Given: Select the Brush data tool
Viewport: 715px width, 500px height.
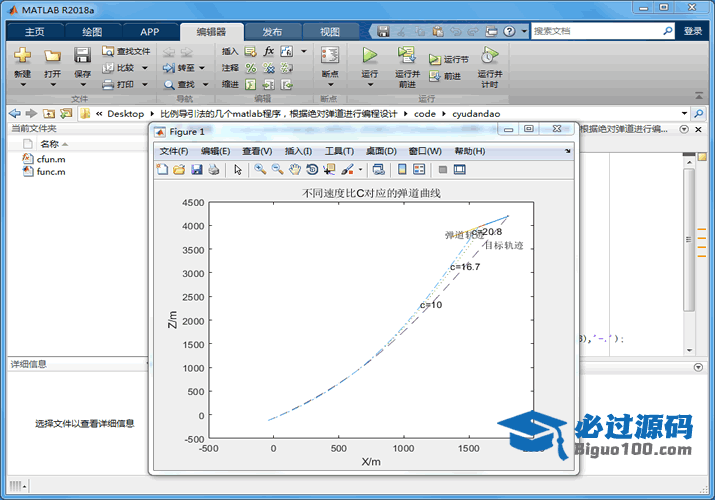Looking at the screenshot, I should (x=347, y=170).
